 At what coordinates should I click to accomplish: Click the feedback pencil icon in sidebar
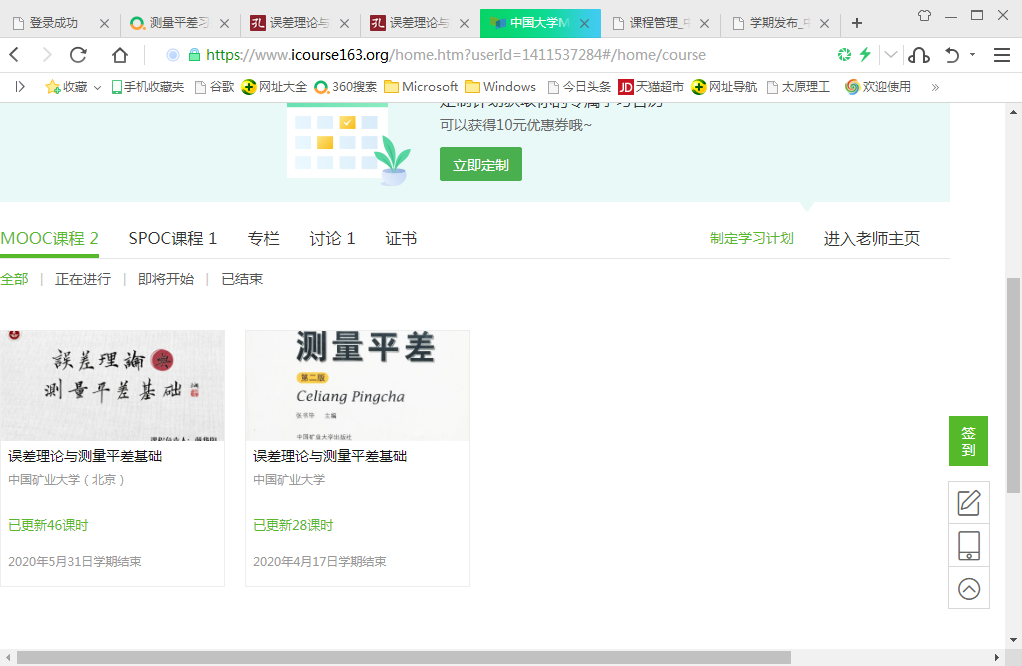pos(968,502)
